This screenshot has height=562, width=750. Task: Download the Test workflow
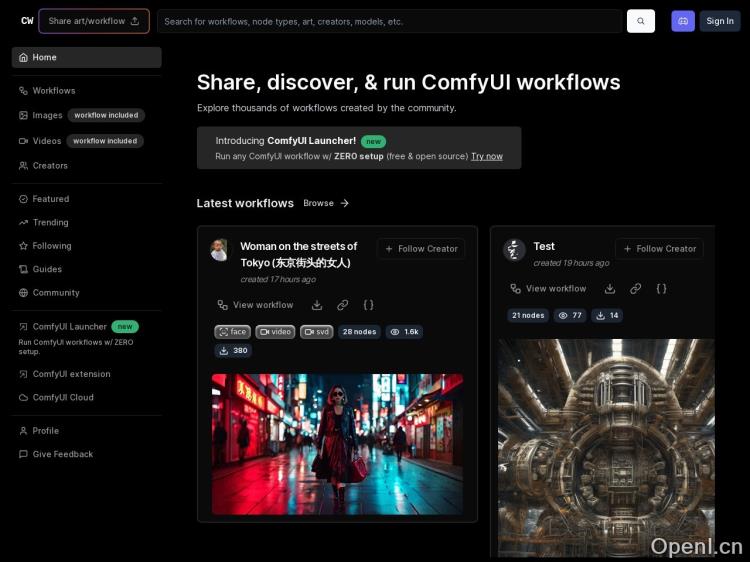pos(609,289)
